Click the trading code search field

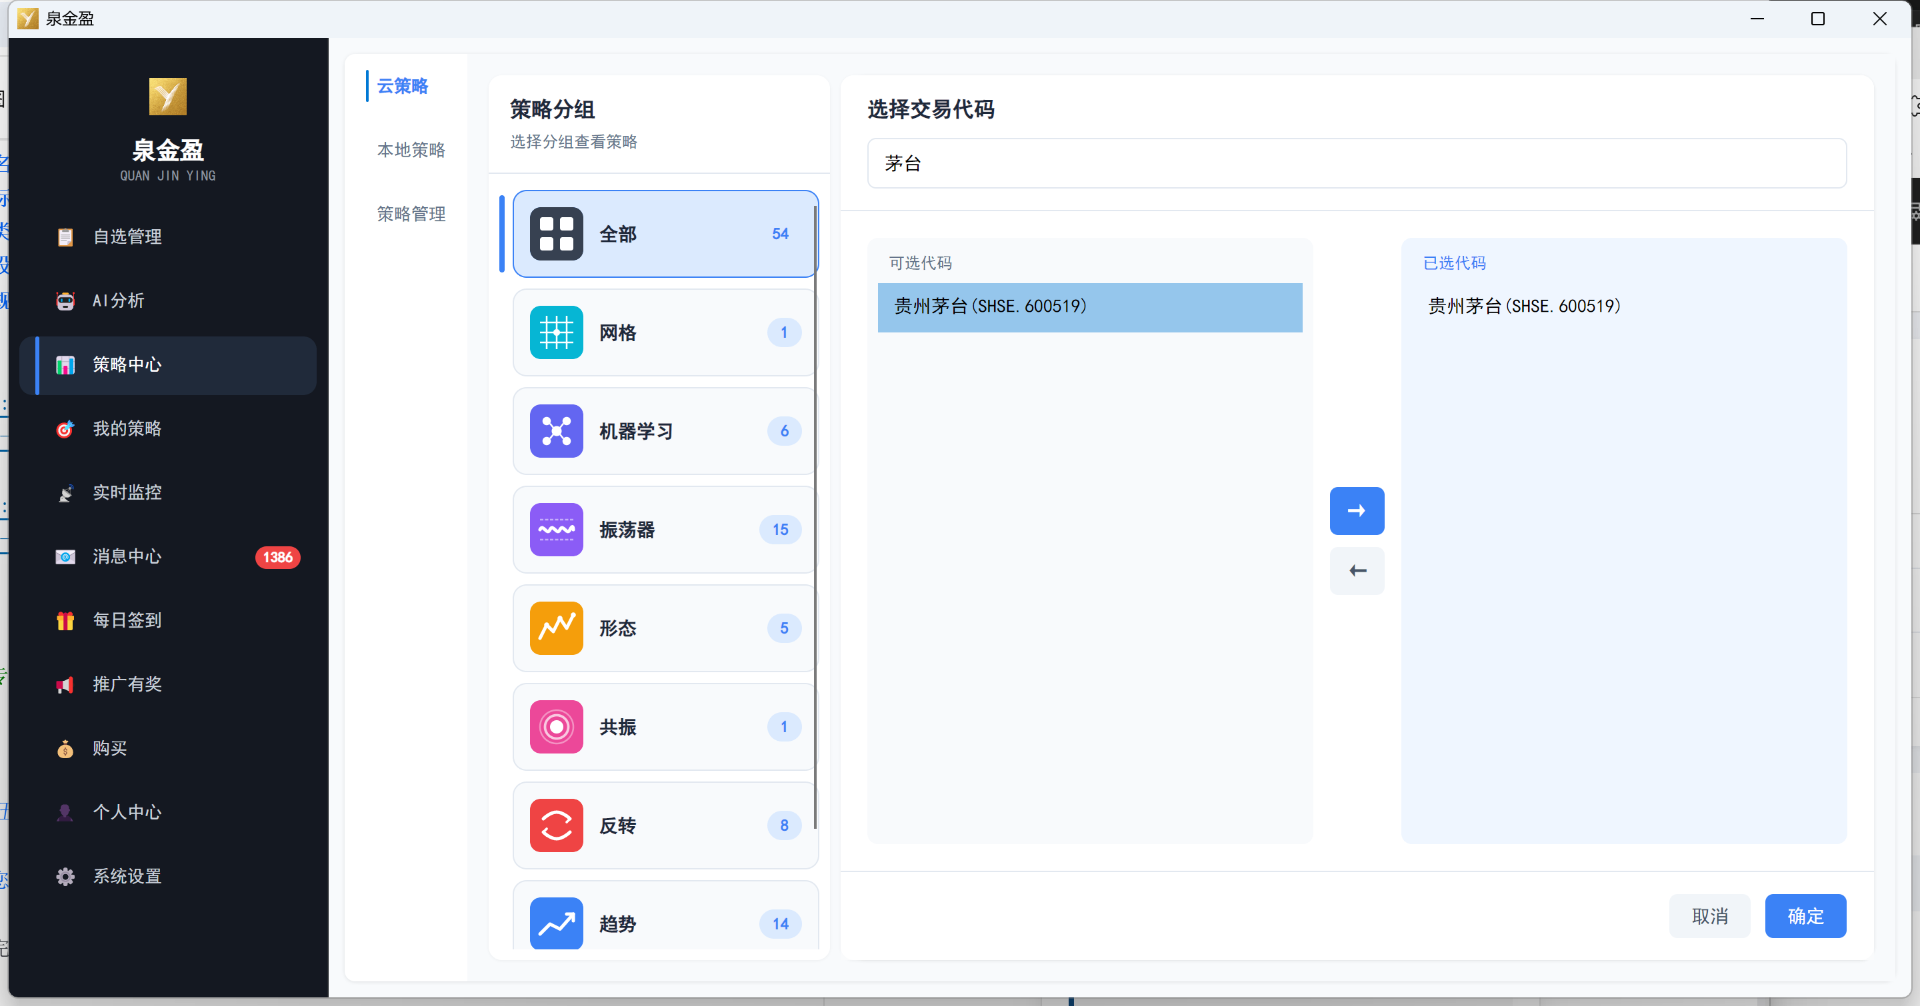pyautogui.click(x=1356, y=163)
